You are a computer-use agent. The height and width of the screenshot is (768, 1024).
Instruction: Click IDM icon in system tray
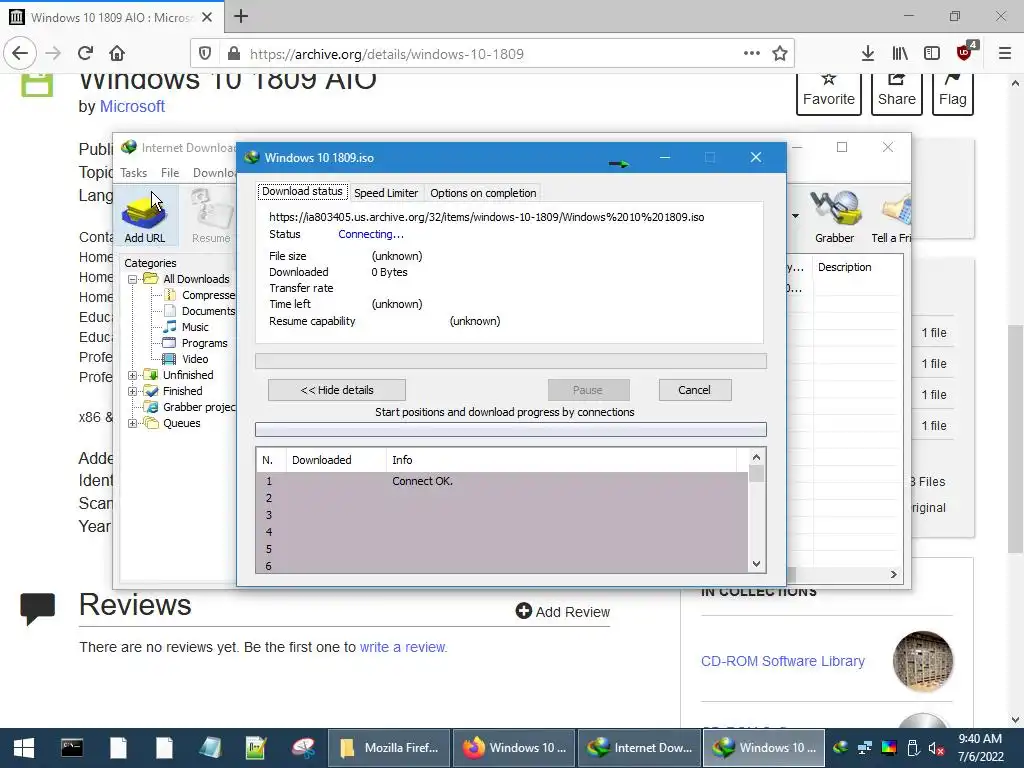coord(840,748)
